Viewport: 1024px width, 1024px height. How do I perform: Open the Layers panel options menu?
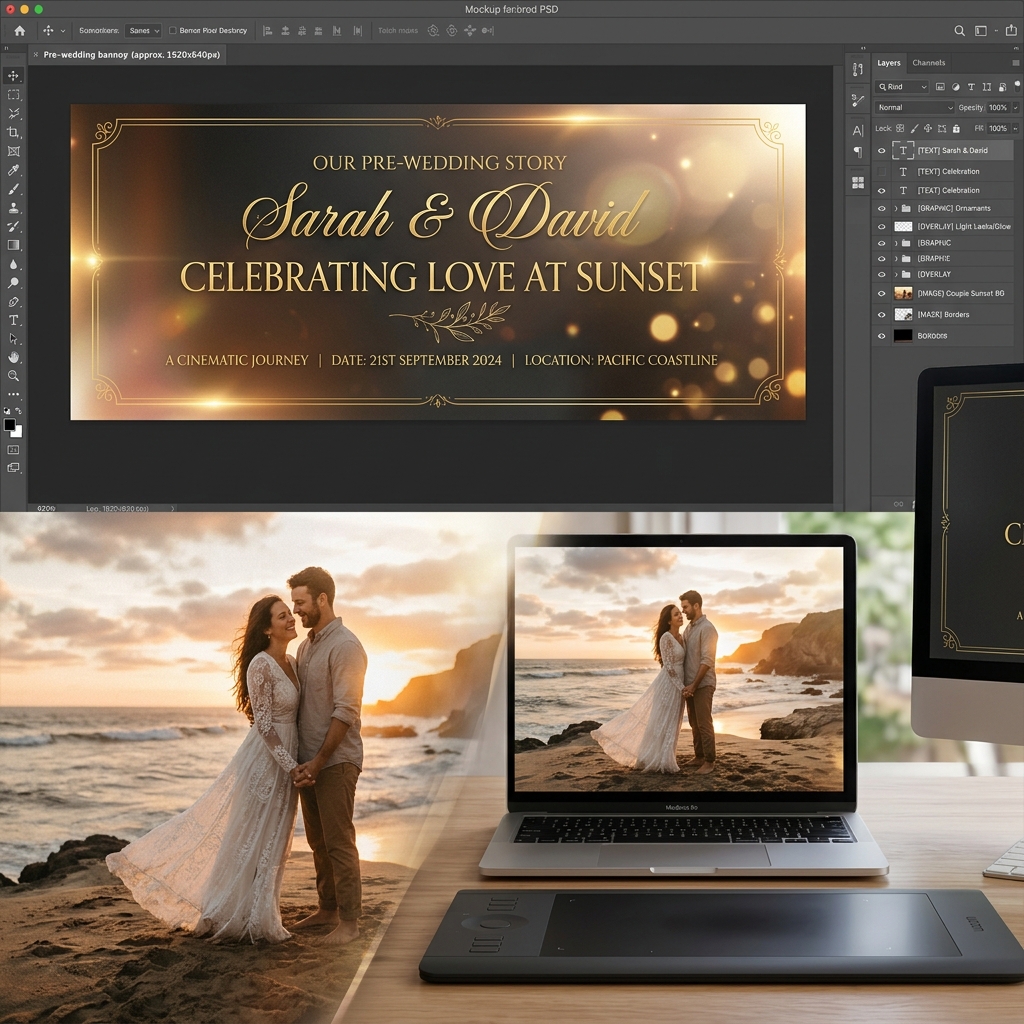pyautogui.click(x=1016, y=63)
